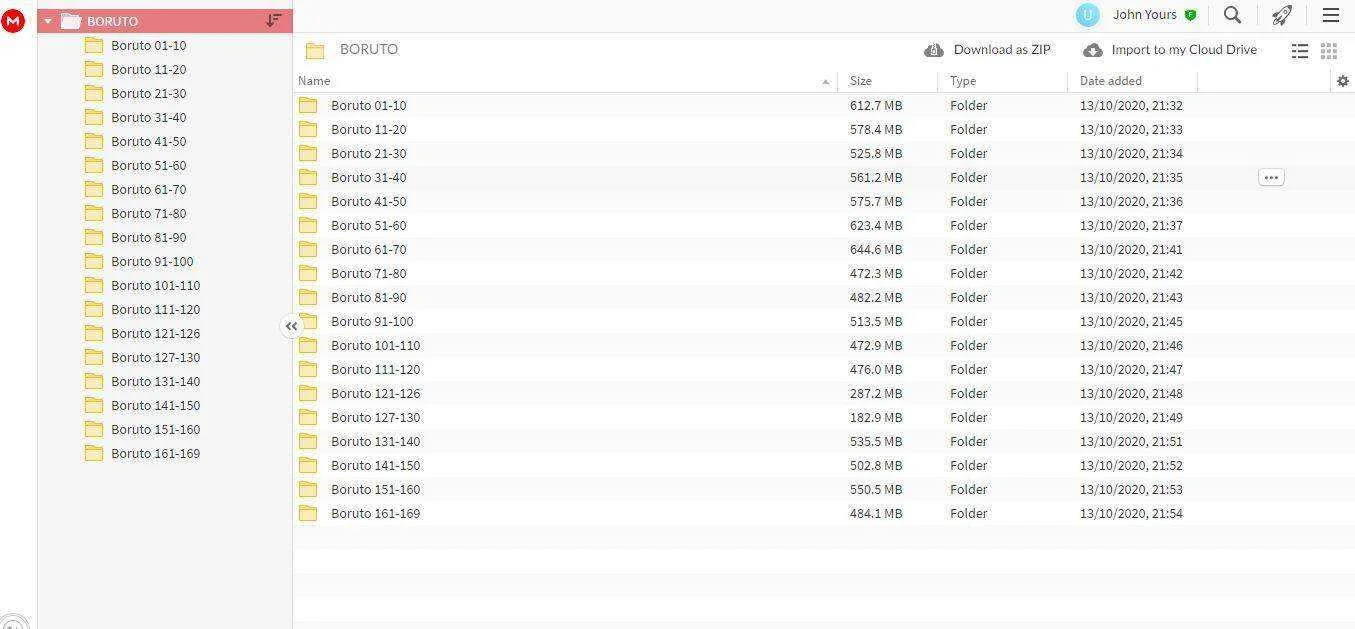Click the user avatar icon

1087,15
